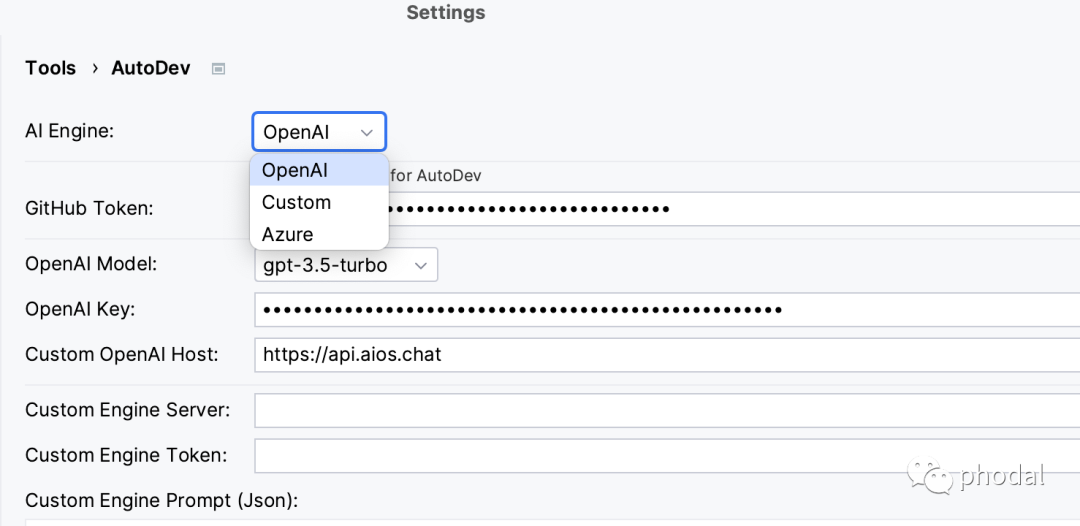The image size is (1080, 526).
Task: Click the Settings window title
Action: pos(446,13)
